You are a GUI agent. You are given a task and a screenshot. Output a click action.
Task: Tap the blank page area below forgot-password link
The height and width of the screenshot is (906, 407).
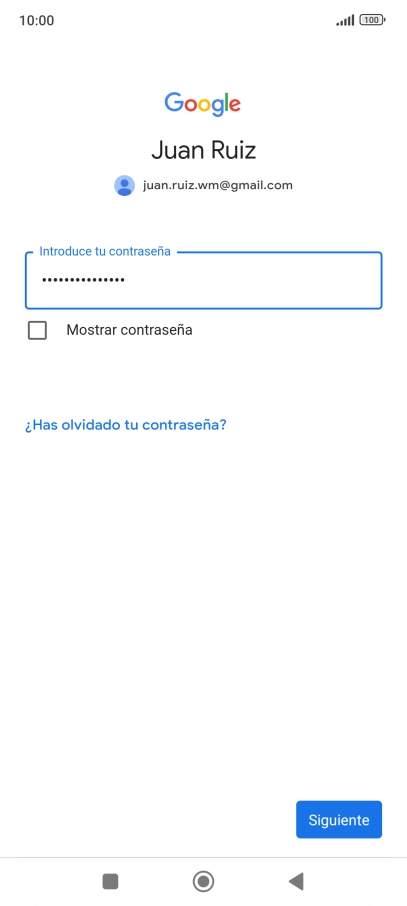[204, 607]
